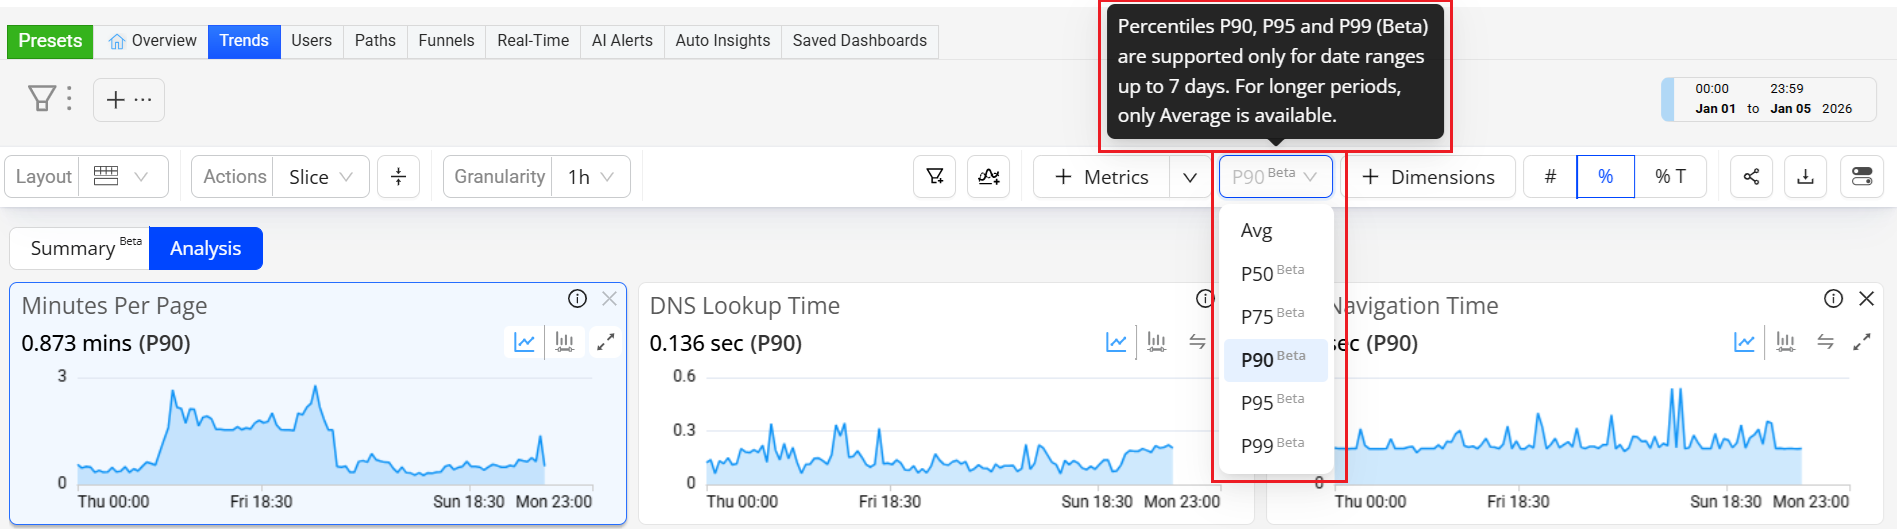1897x529 pixels.
Task: Click the share icon in toolbar
Action: tap(1751, 177)
